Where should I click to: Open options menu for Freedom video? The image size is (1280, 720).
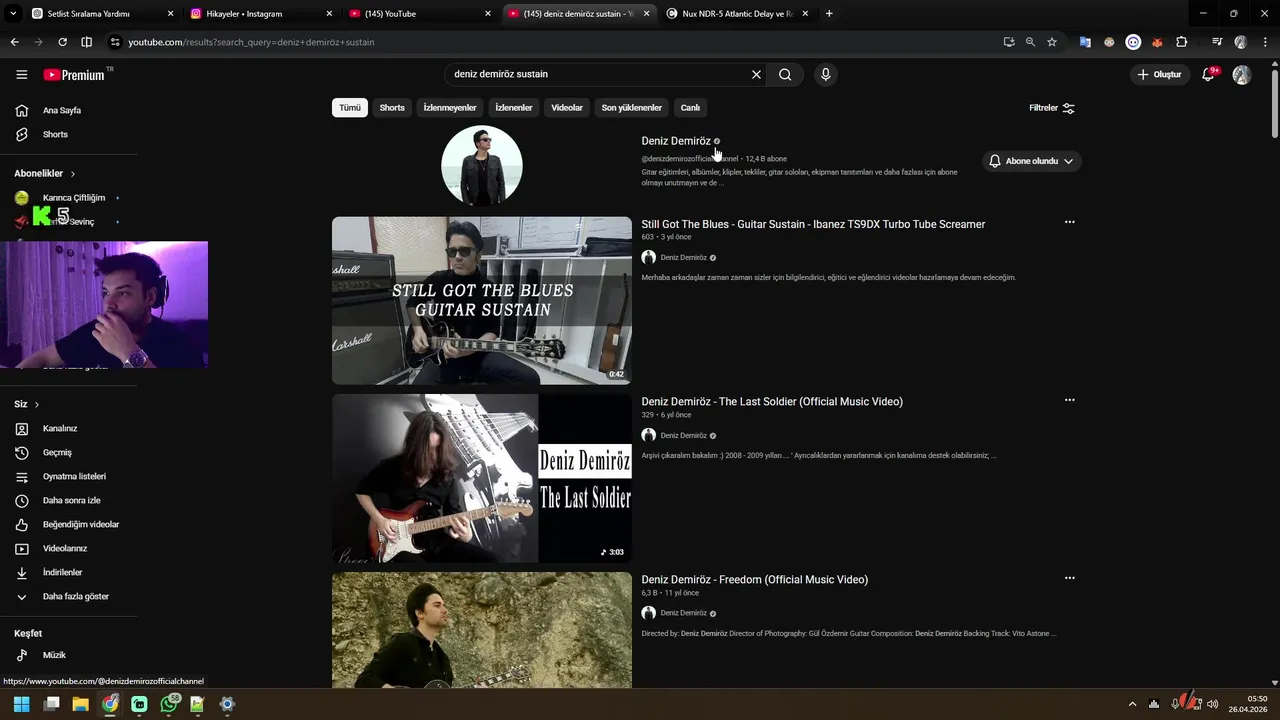1069,578
